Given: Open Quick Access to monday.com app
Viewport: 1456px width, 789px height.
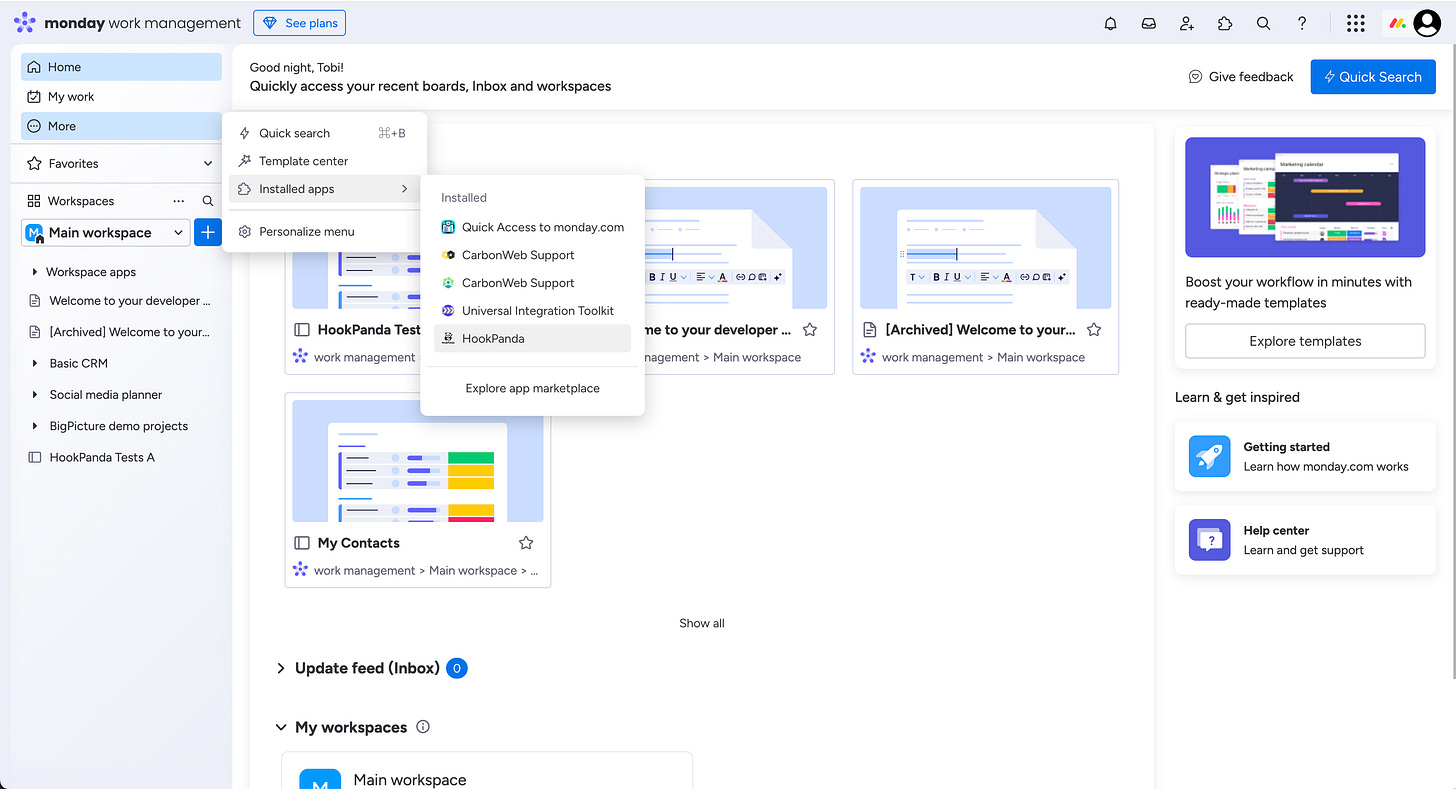Looking at the screenshot, I should click(532, 227).
